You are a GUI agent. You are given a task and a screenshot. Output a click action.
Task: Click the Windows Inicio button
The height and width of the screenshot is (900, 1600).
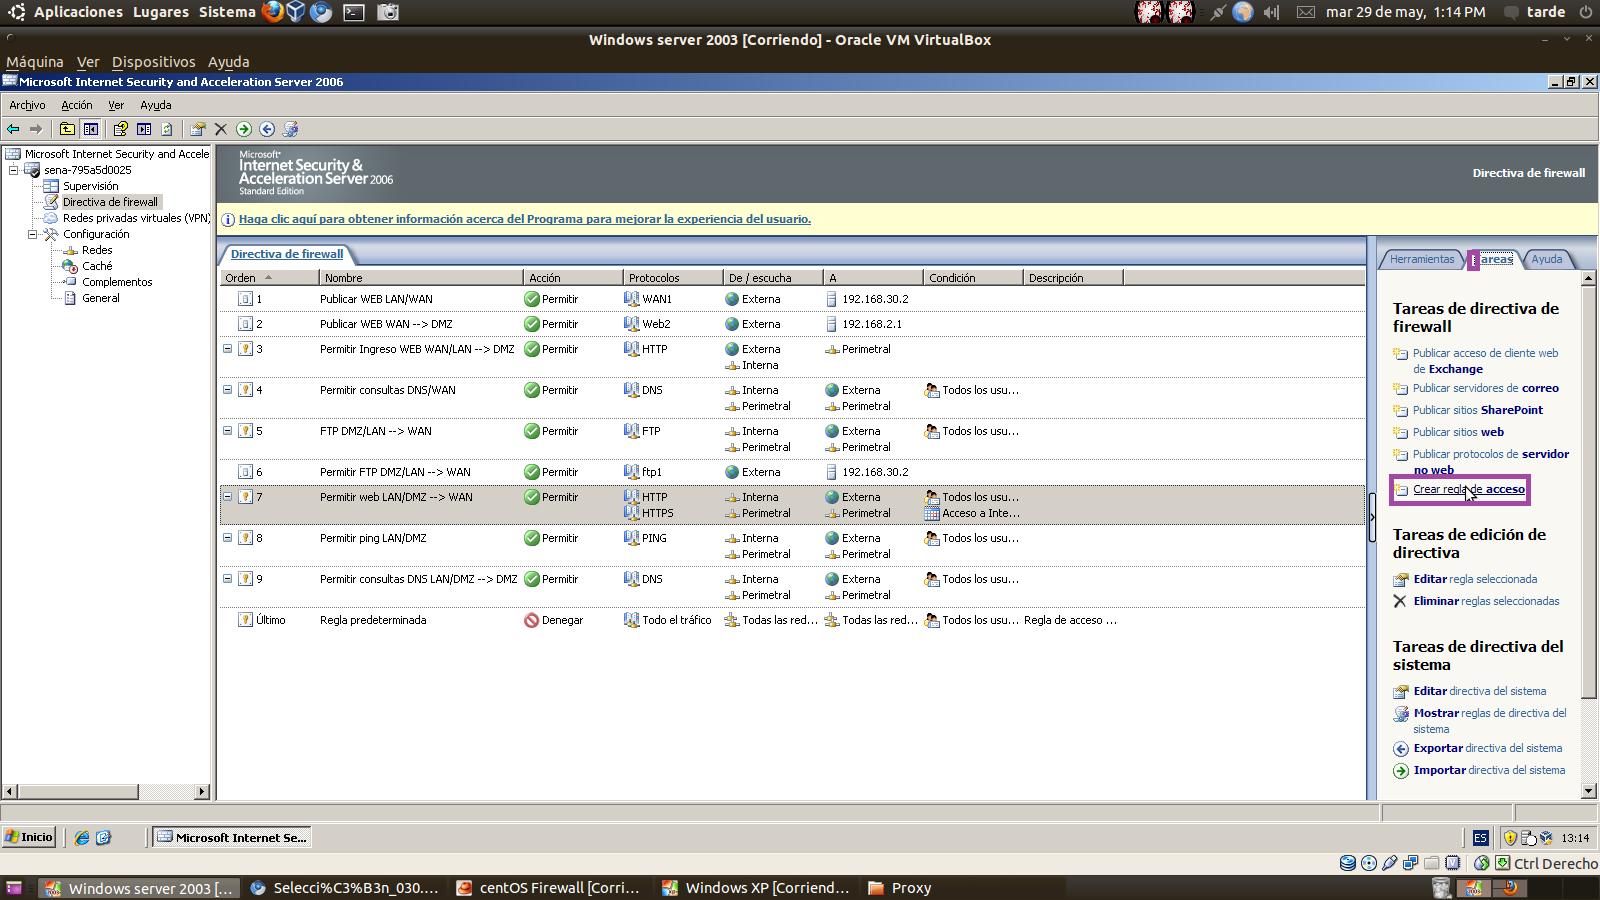pyautogui.click(x=29, y=837)
